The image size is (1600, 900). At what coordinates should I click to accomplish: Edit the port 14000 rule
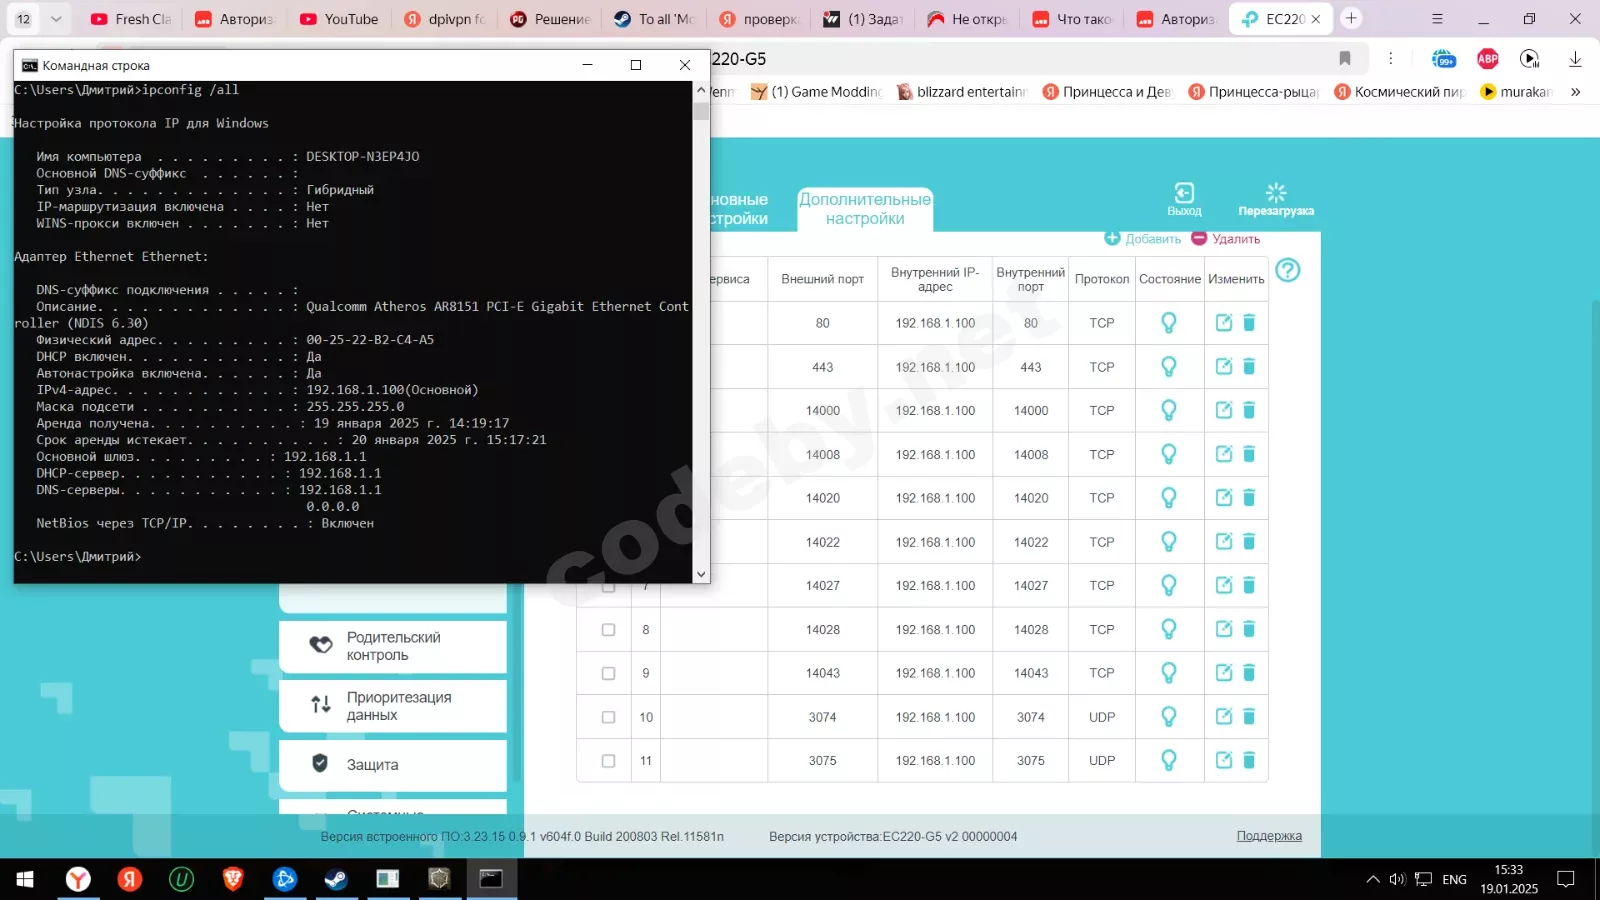tap(1223, 410)
